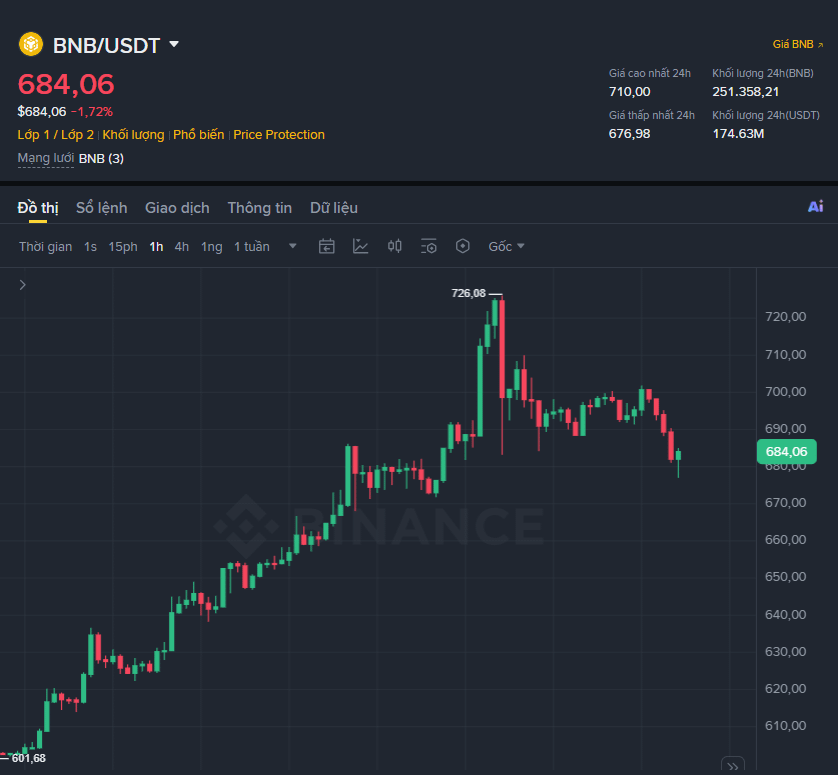
Task: Click the -1,72% change value
Action: 92,112
